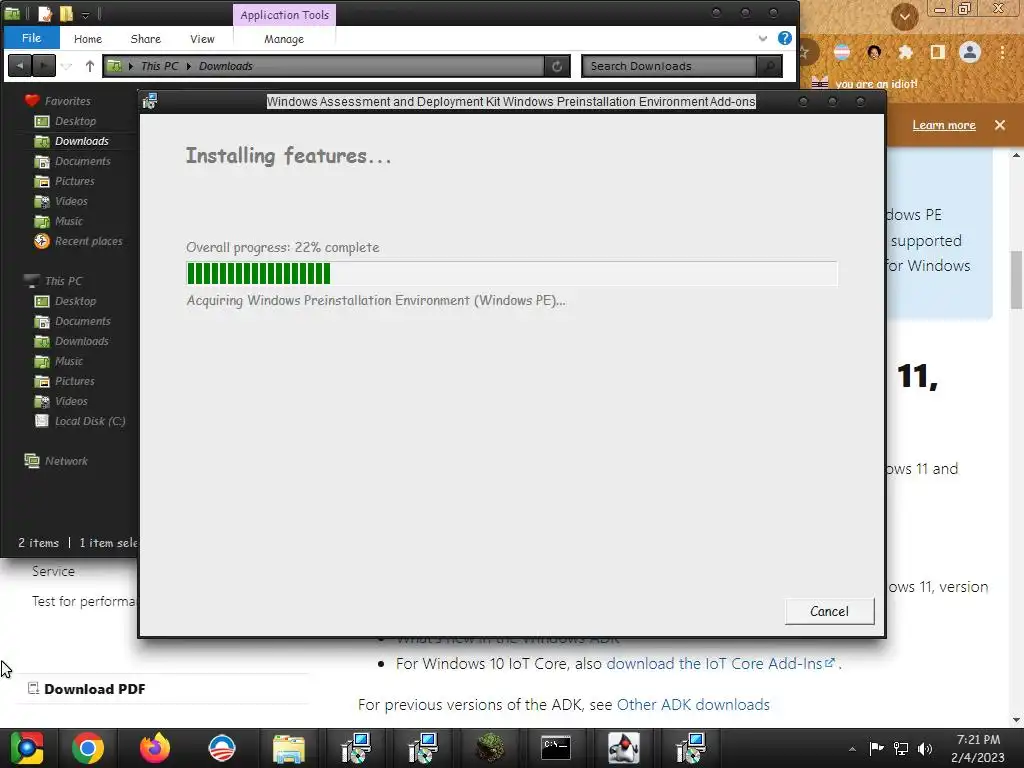Viewport: 1024px width, 768px height.
Task: Open the File tab in Explorer
Action: 31,38
